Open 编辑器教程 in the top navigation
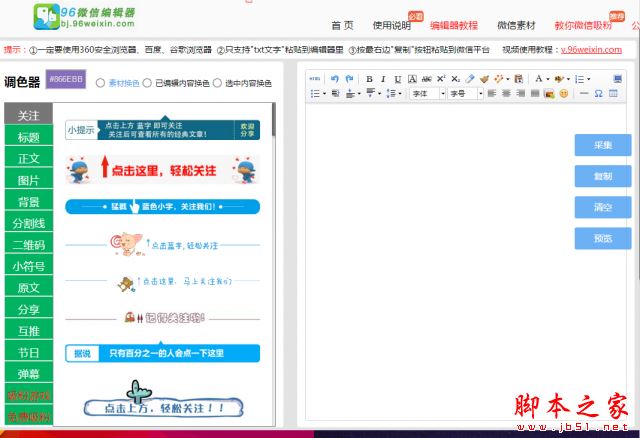640x438 pixels. pos(454,25)
